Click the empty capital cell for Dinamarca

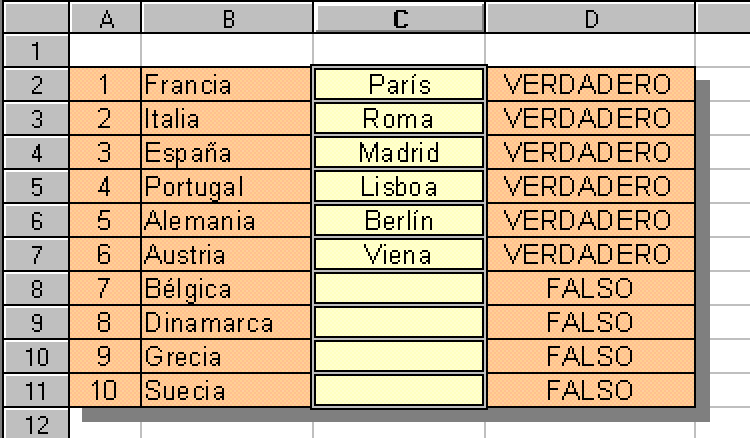tap(399, 323)
